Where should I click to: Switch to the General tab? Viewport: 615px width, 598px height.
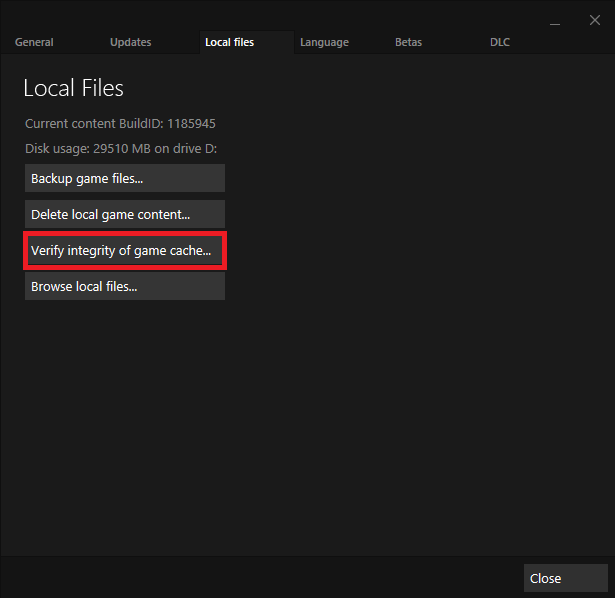[34, 42]
